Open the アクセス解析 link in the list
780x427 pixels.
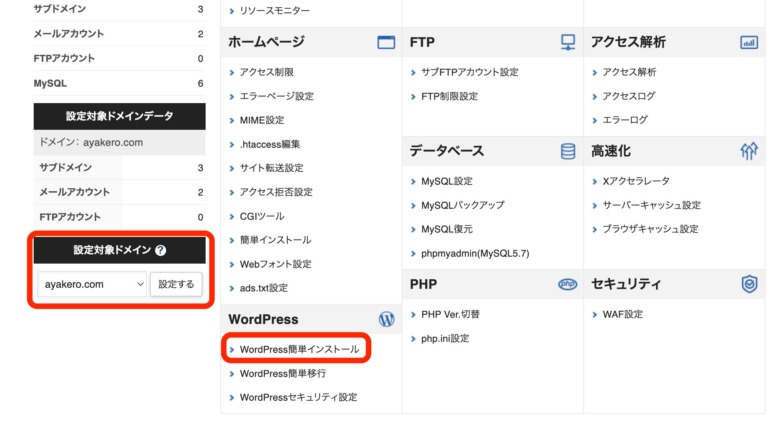629,72
